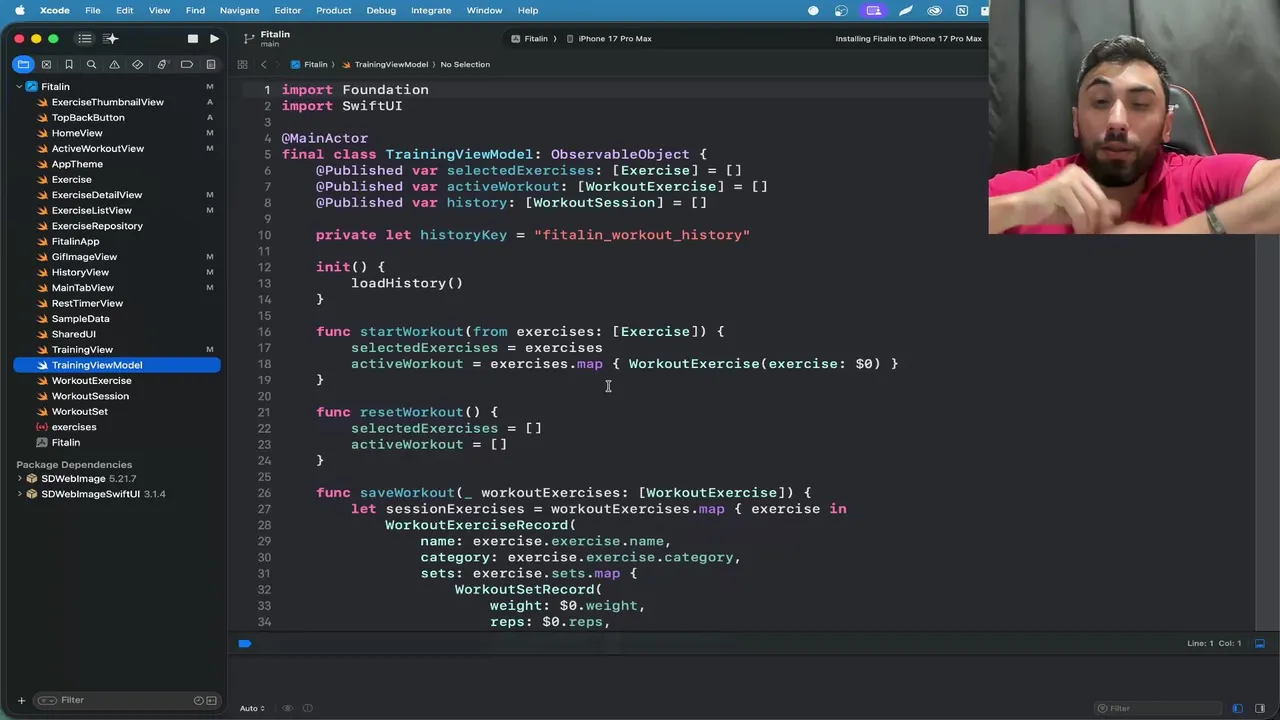This screenshot has width=1280, height=720.
Task: Open the Edit menu
Action: point(124,10)
